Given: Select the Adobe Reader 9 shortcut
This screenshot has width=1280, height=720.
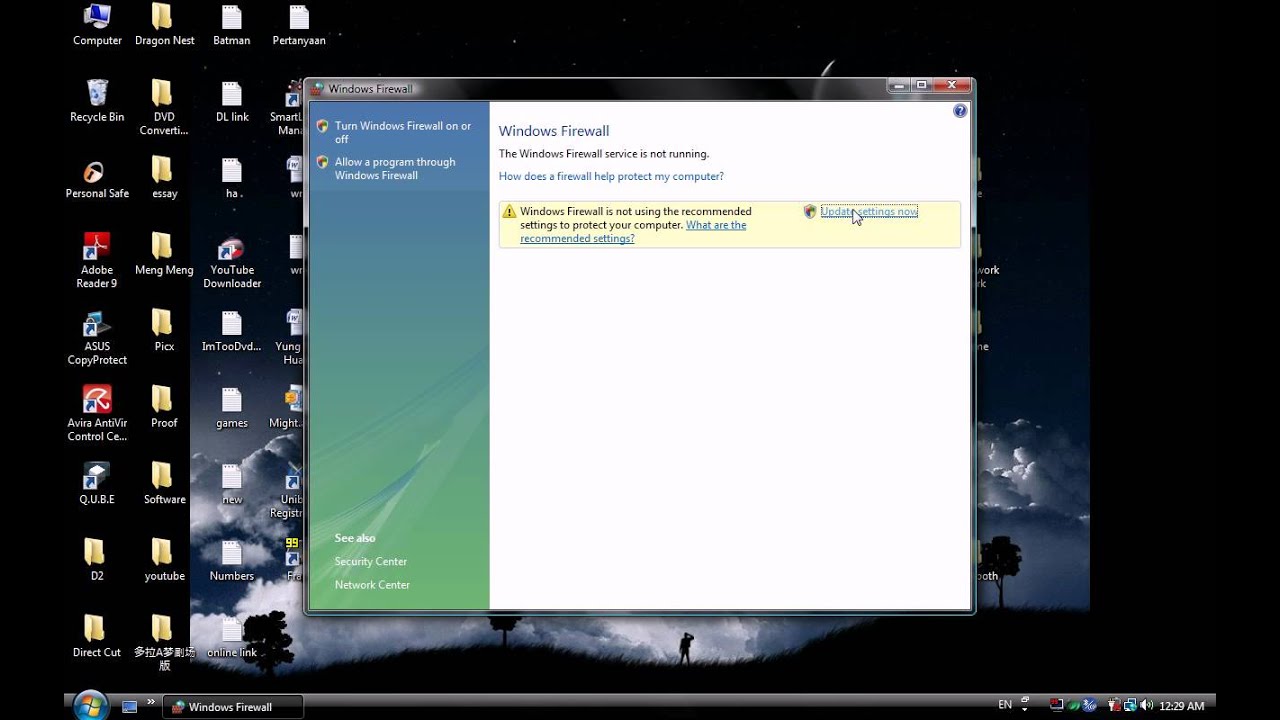Looking at the screenshot, I should pyautogui.click(x=97, y=260).
